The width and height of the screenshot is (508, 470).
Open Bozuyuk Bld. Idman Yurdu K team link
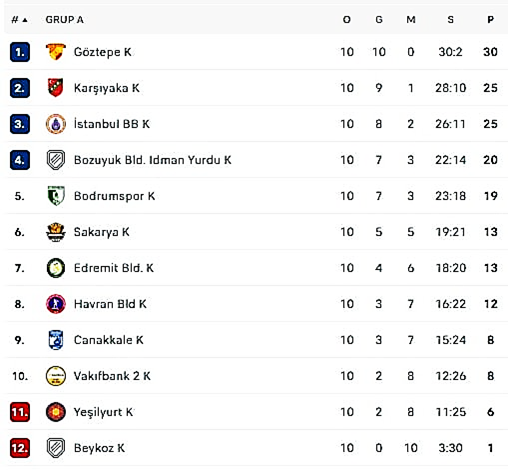click(x=152, y=160)
